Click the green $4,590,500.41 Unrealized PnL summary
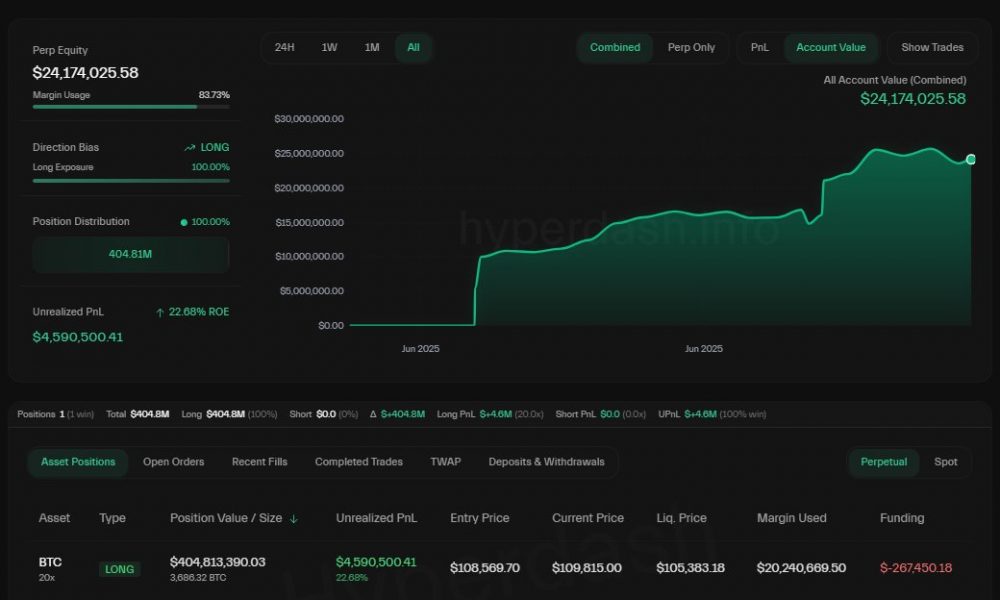 pyautogui.click(x=78, y=337)
